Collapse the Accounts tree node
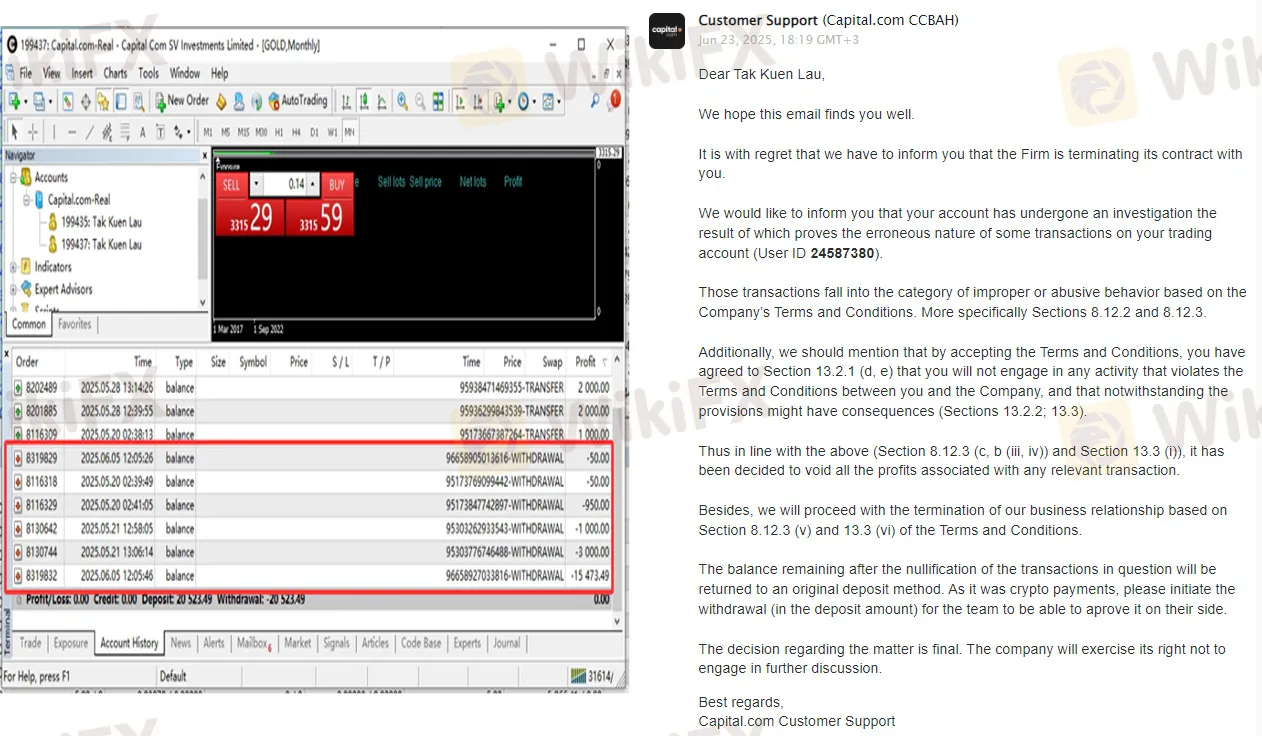Image resolution: width=1262 pixels, height=736 pixels. click(13, 177)
